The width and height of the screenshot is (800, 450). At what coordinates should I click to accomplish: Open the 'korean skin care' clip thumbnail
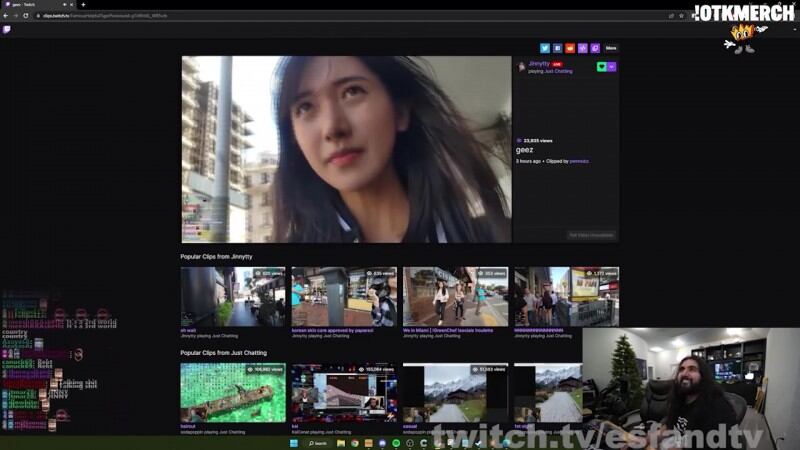pos(344,296)
